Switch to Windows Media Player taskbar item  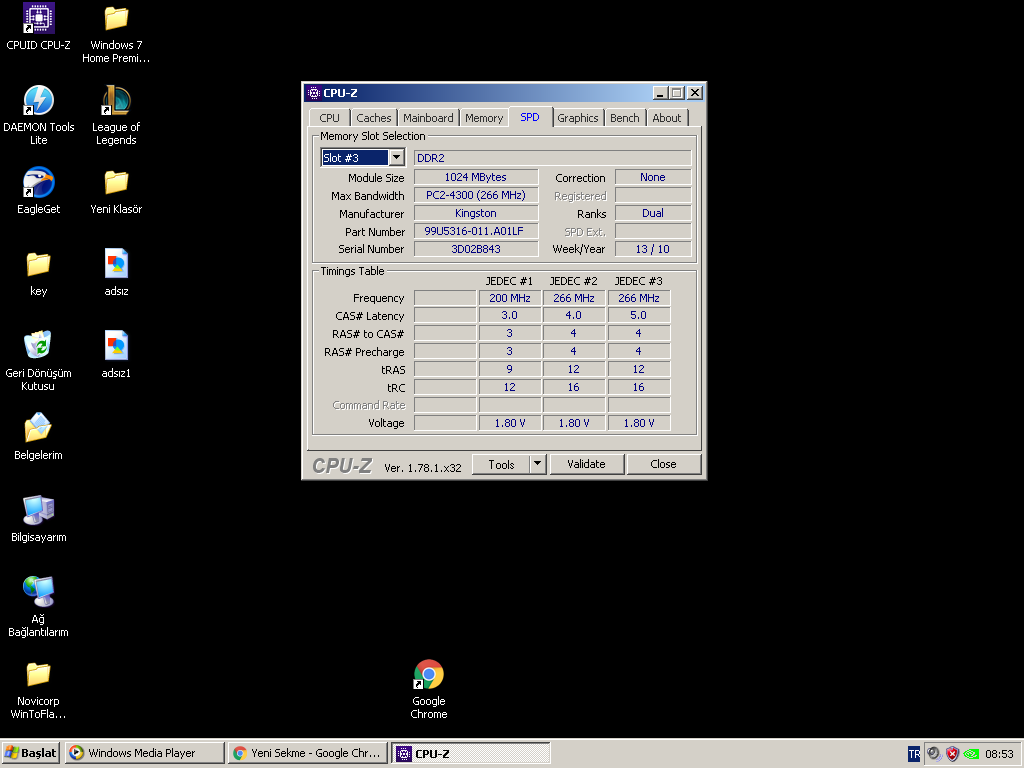[144, 753]
